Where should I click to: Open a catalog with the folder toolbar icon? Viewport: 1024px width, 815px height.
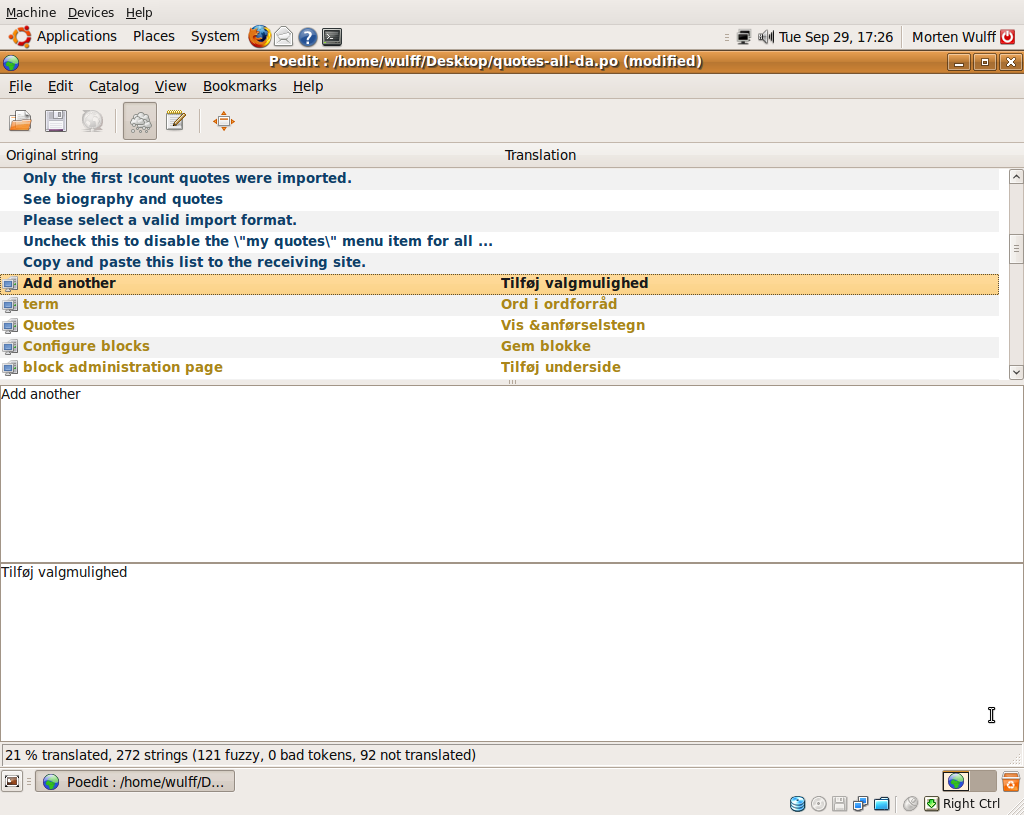[x=20, y=121]
